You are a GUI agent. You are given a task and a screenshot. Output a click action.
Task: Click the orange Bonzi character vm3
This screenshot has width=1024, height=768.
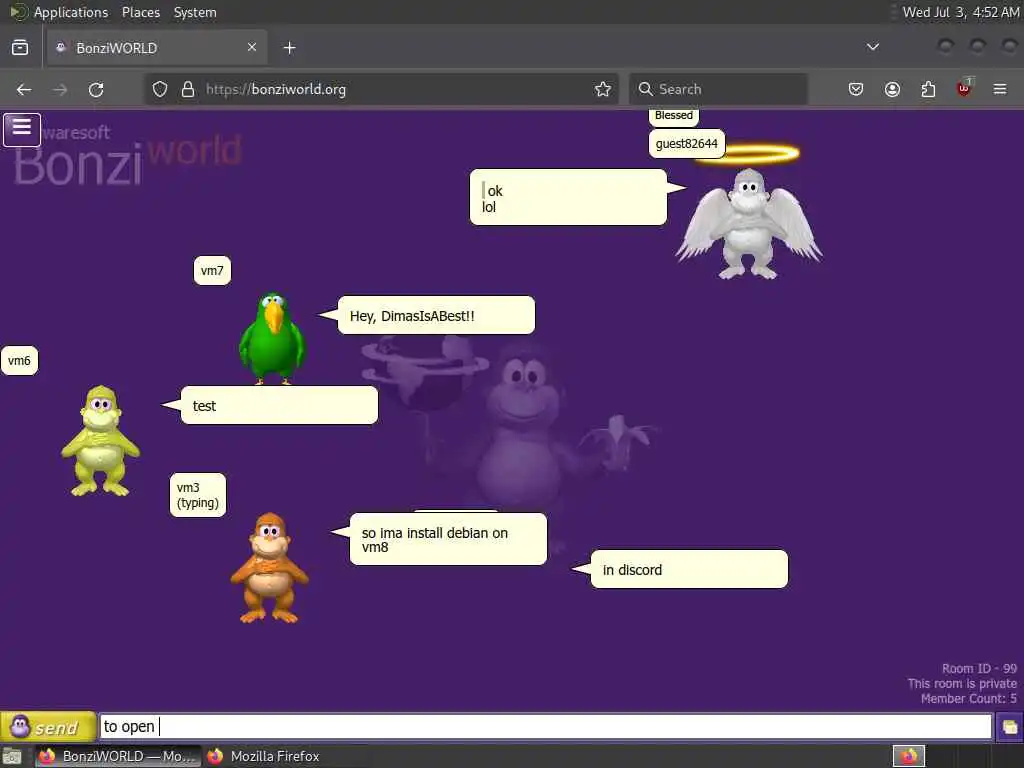[269, 568]
